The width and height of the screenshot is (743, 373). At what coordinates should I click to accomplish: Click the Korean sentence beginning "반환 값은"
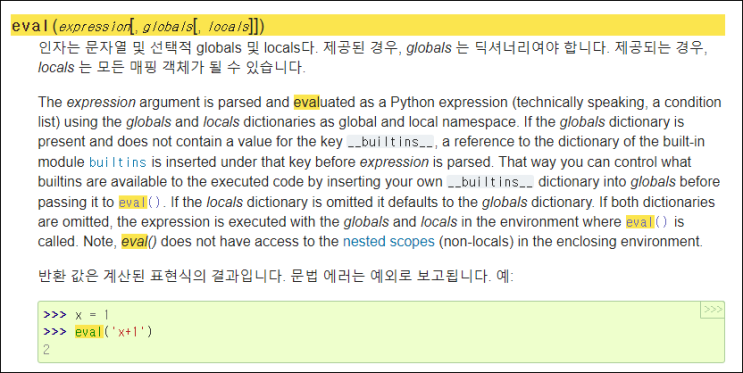(275, 275)
